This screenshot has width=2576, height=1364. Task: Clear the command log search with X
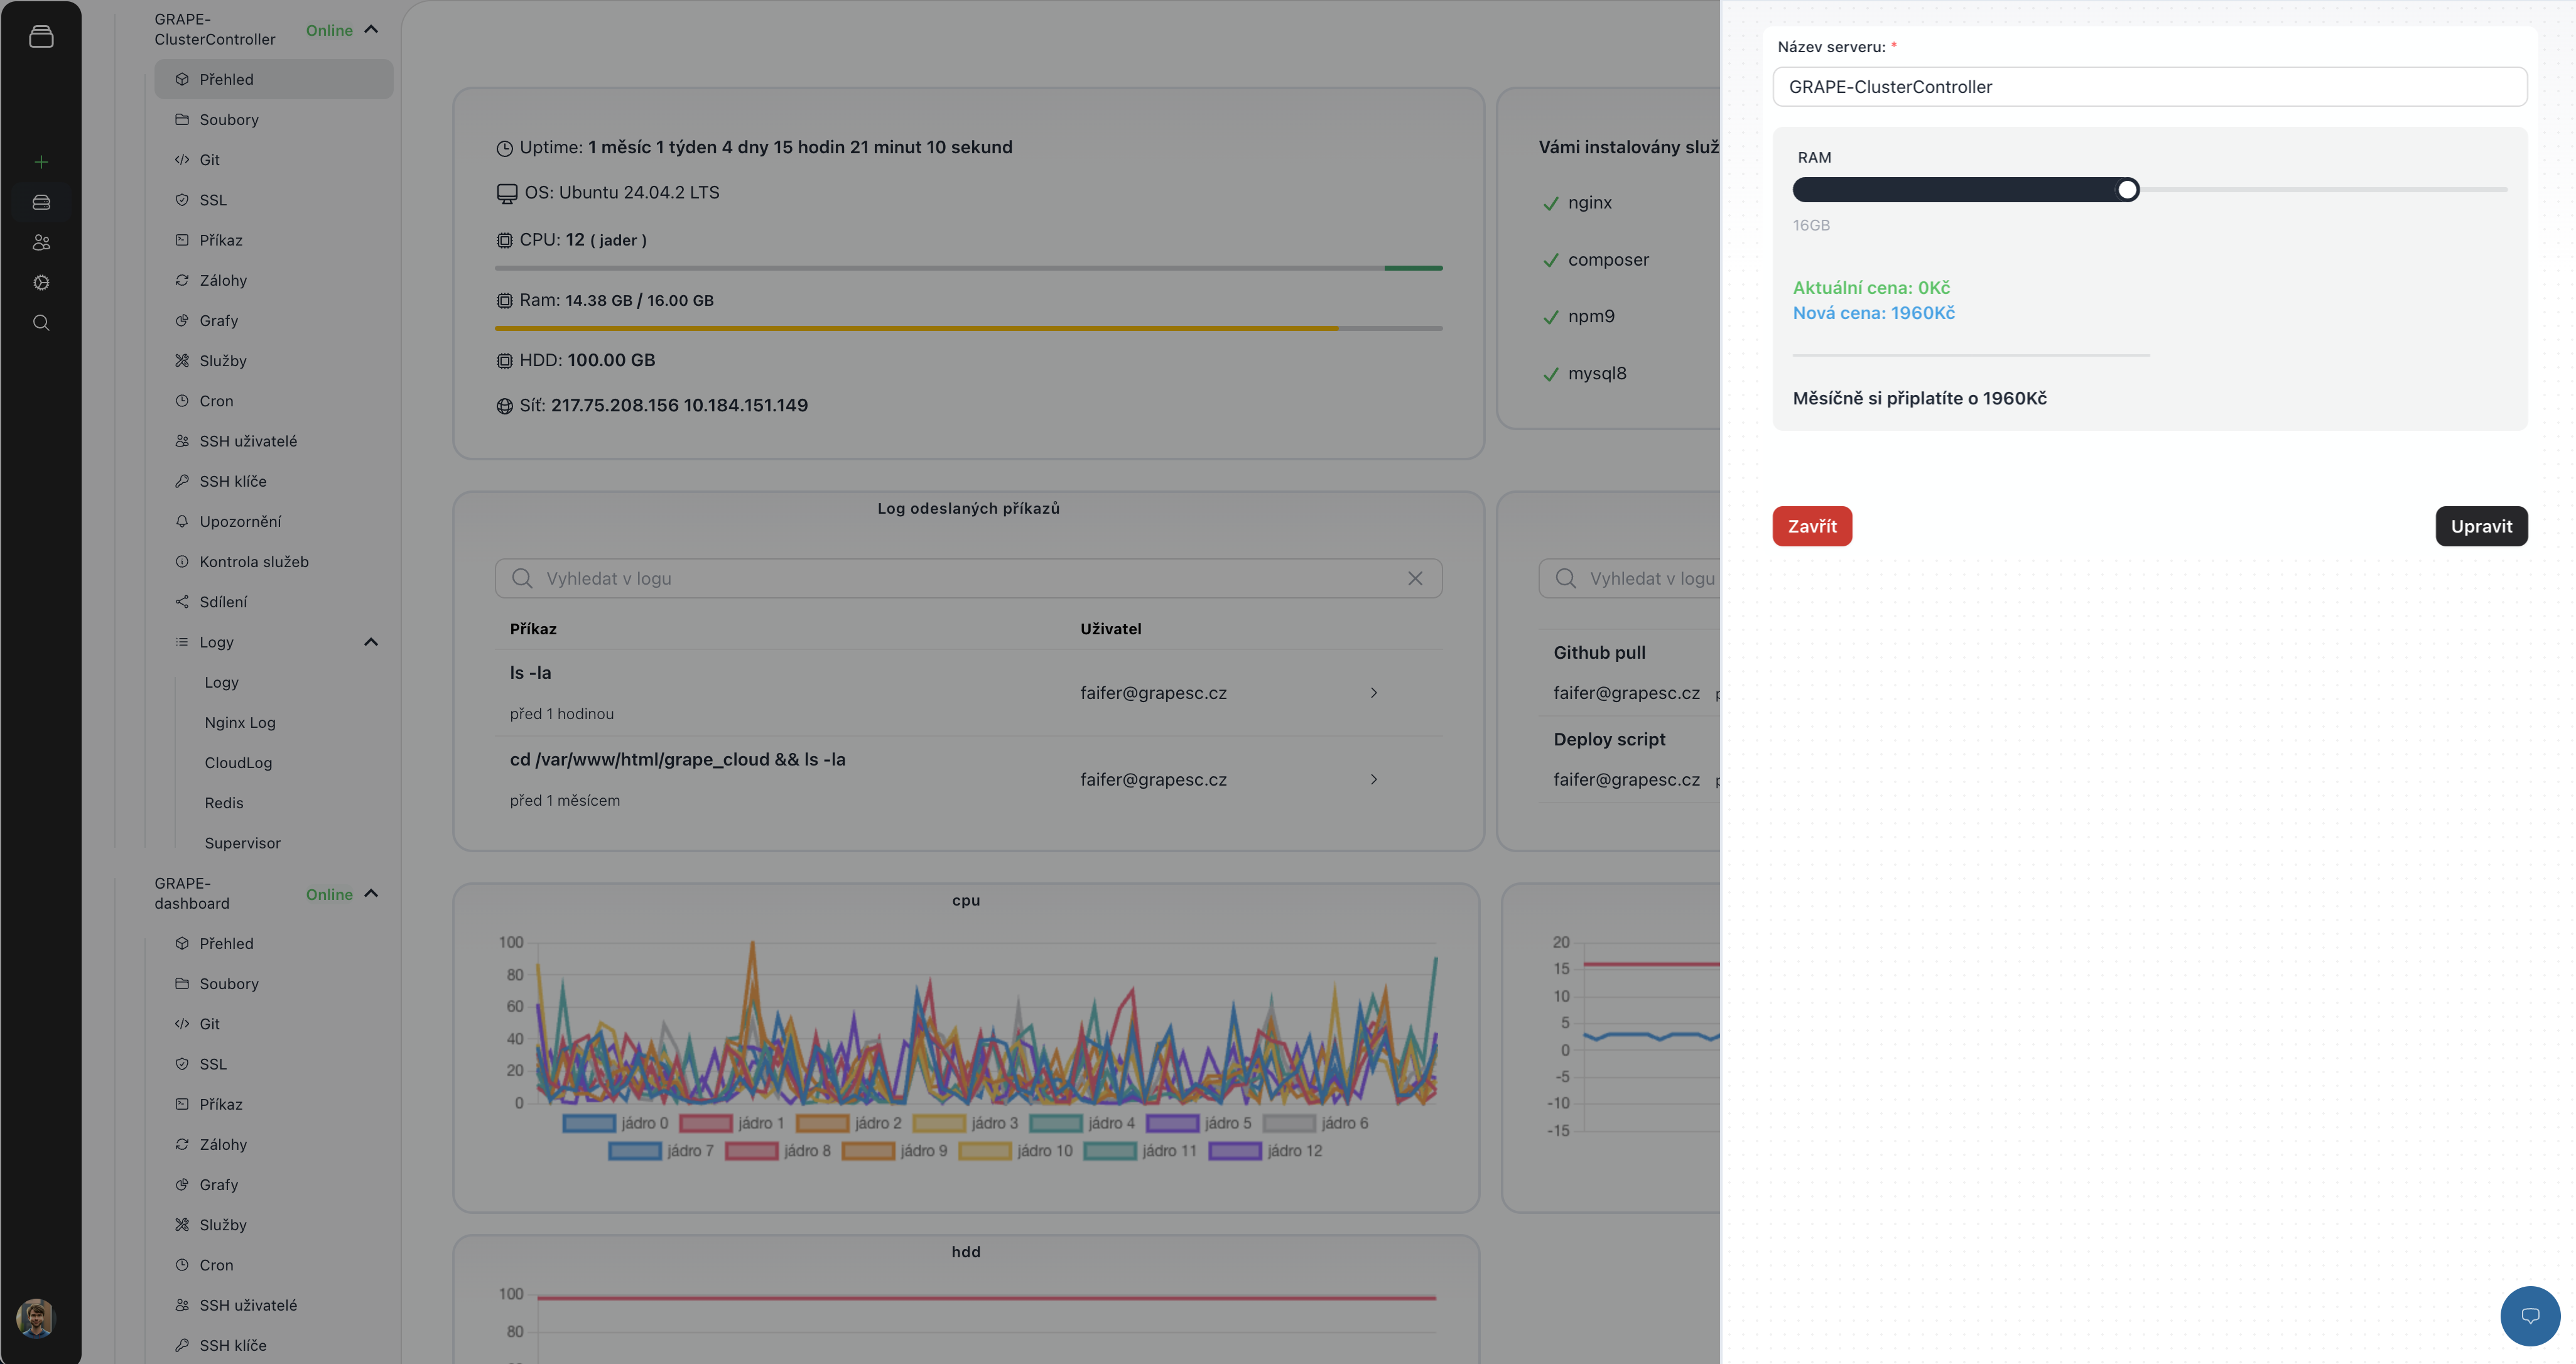tap(1414, 579)
